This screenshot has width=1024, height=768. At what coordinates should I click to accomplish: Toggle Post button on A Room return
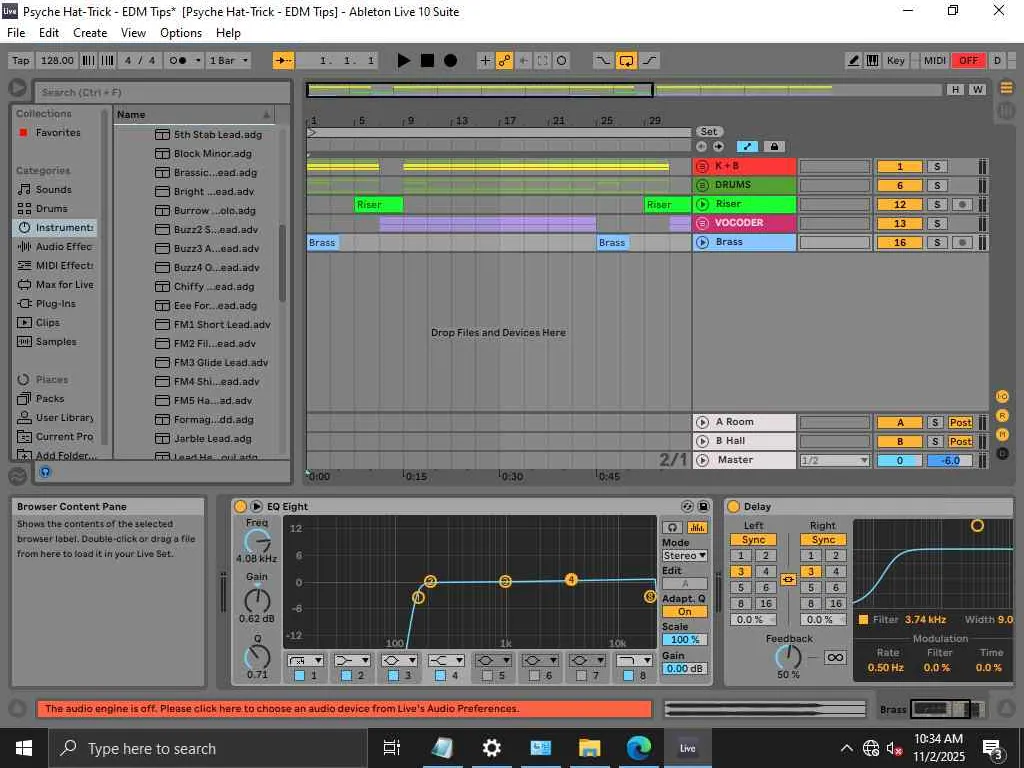coord(960,423)
